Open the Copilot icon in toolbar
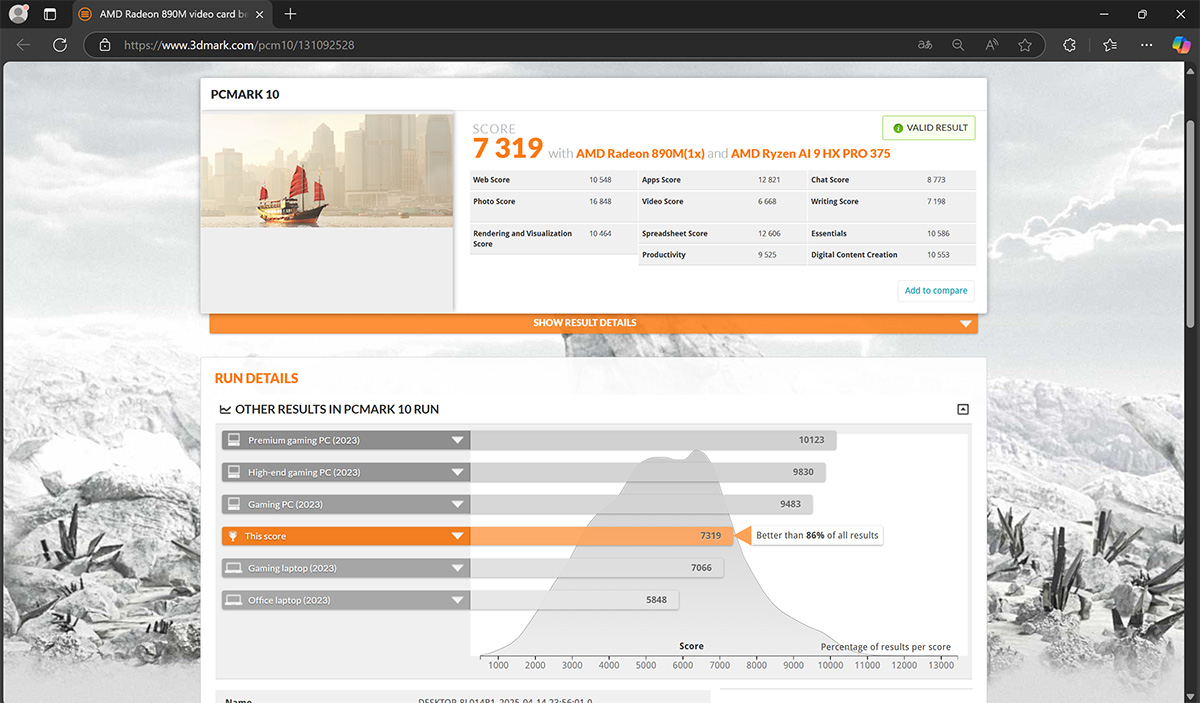The image size is (1200, 703). (x=1181, y=45)
